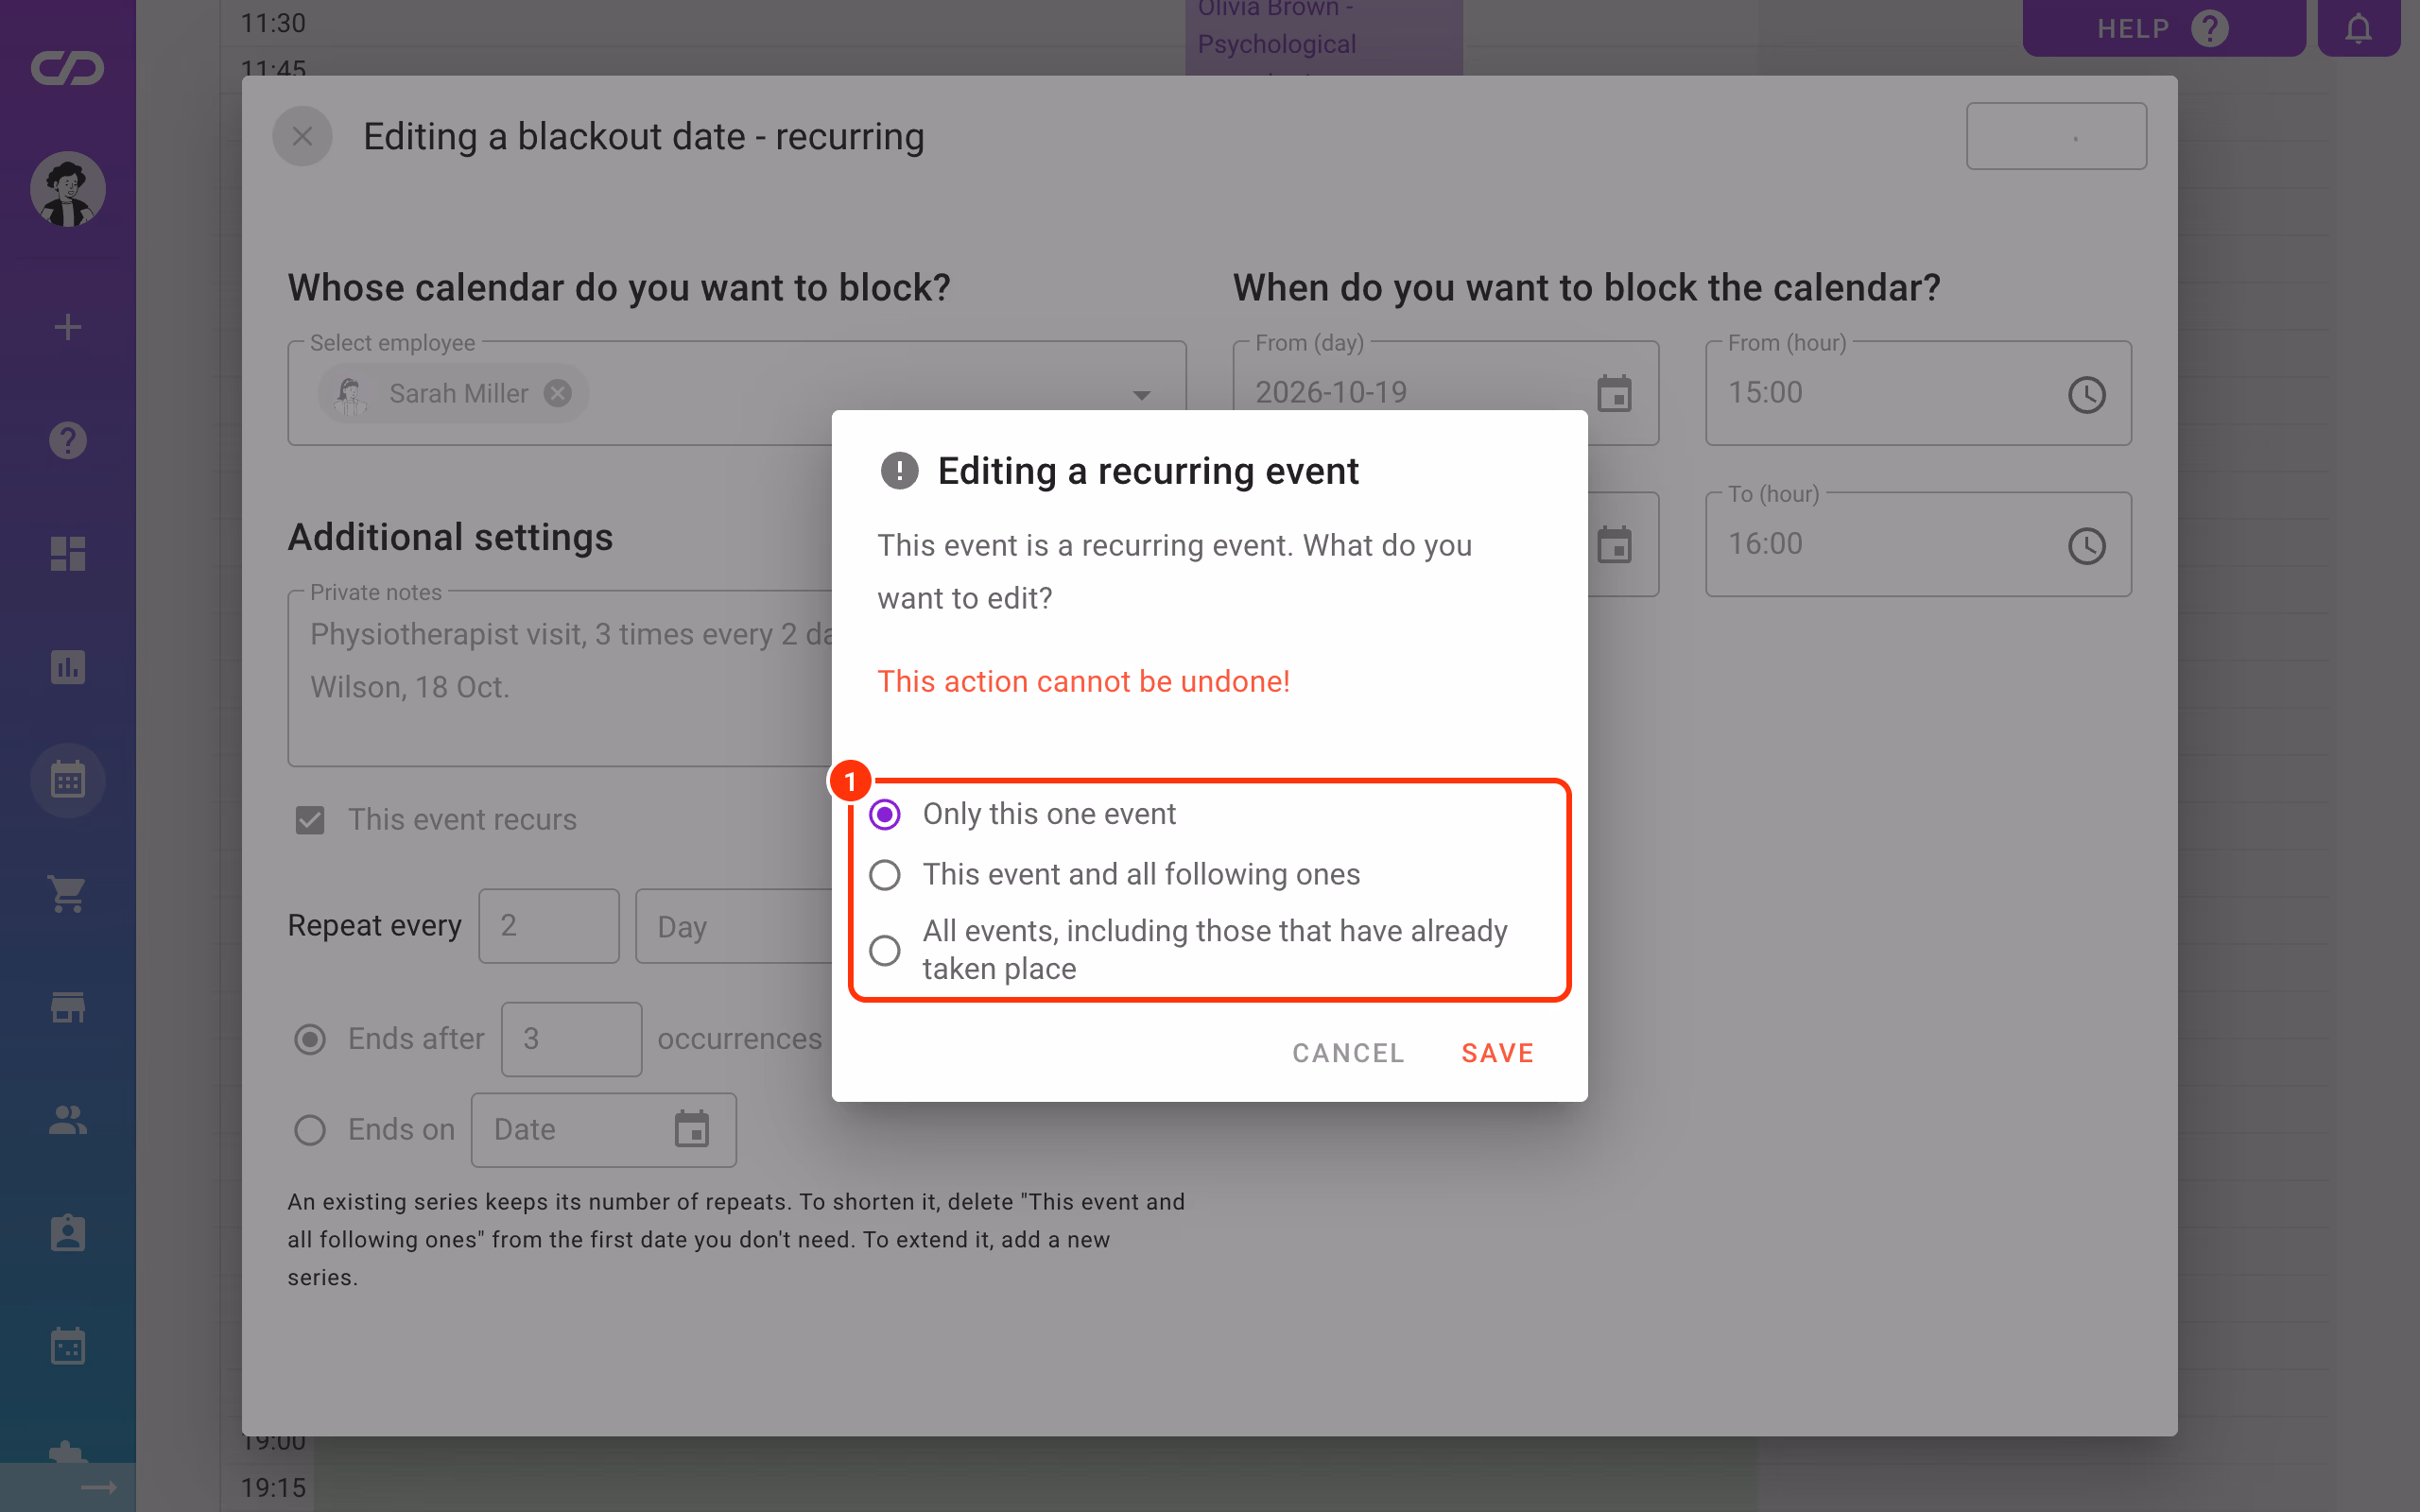Click the Sarah Miller employee chip

coord(452,393)
